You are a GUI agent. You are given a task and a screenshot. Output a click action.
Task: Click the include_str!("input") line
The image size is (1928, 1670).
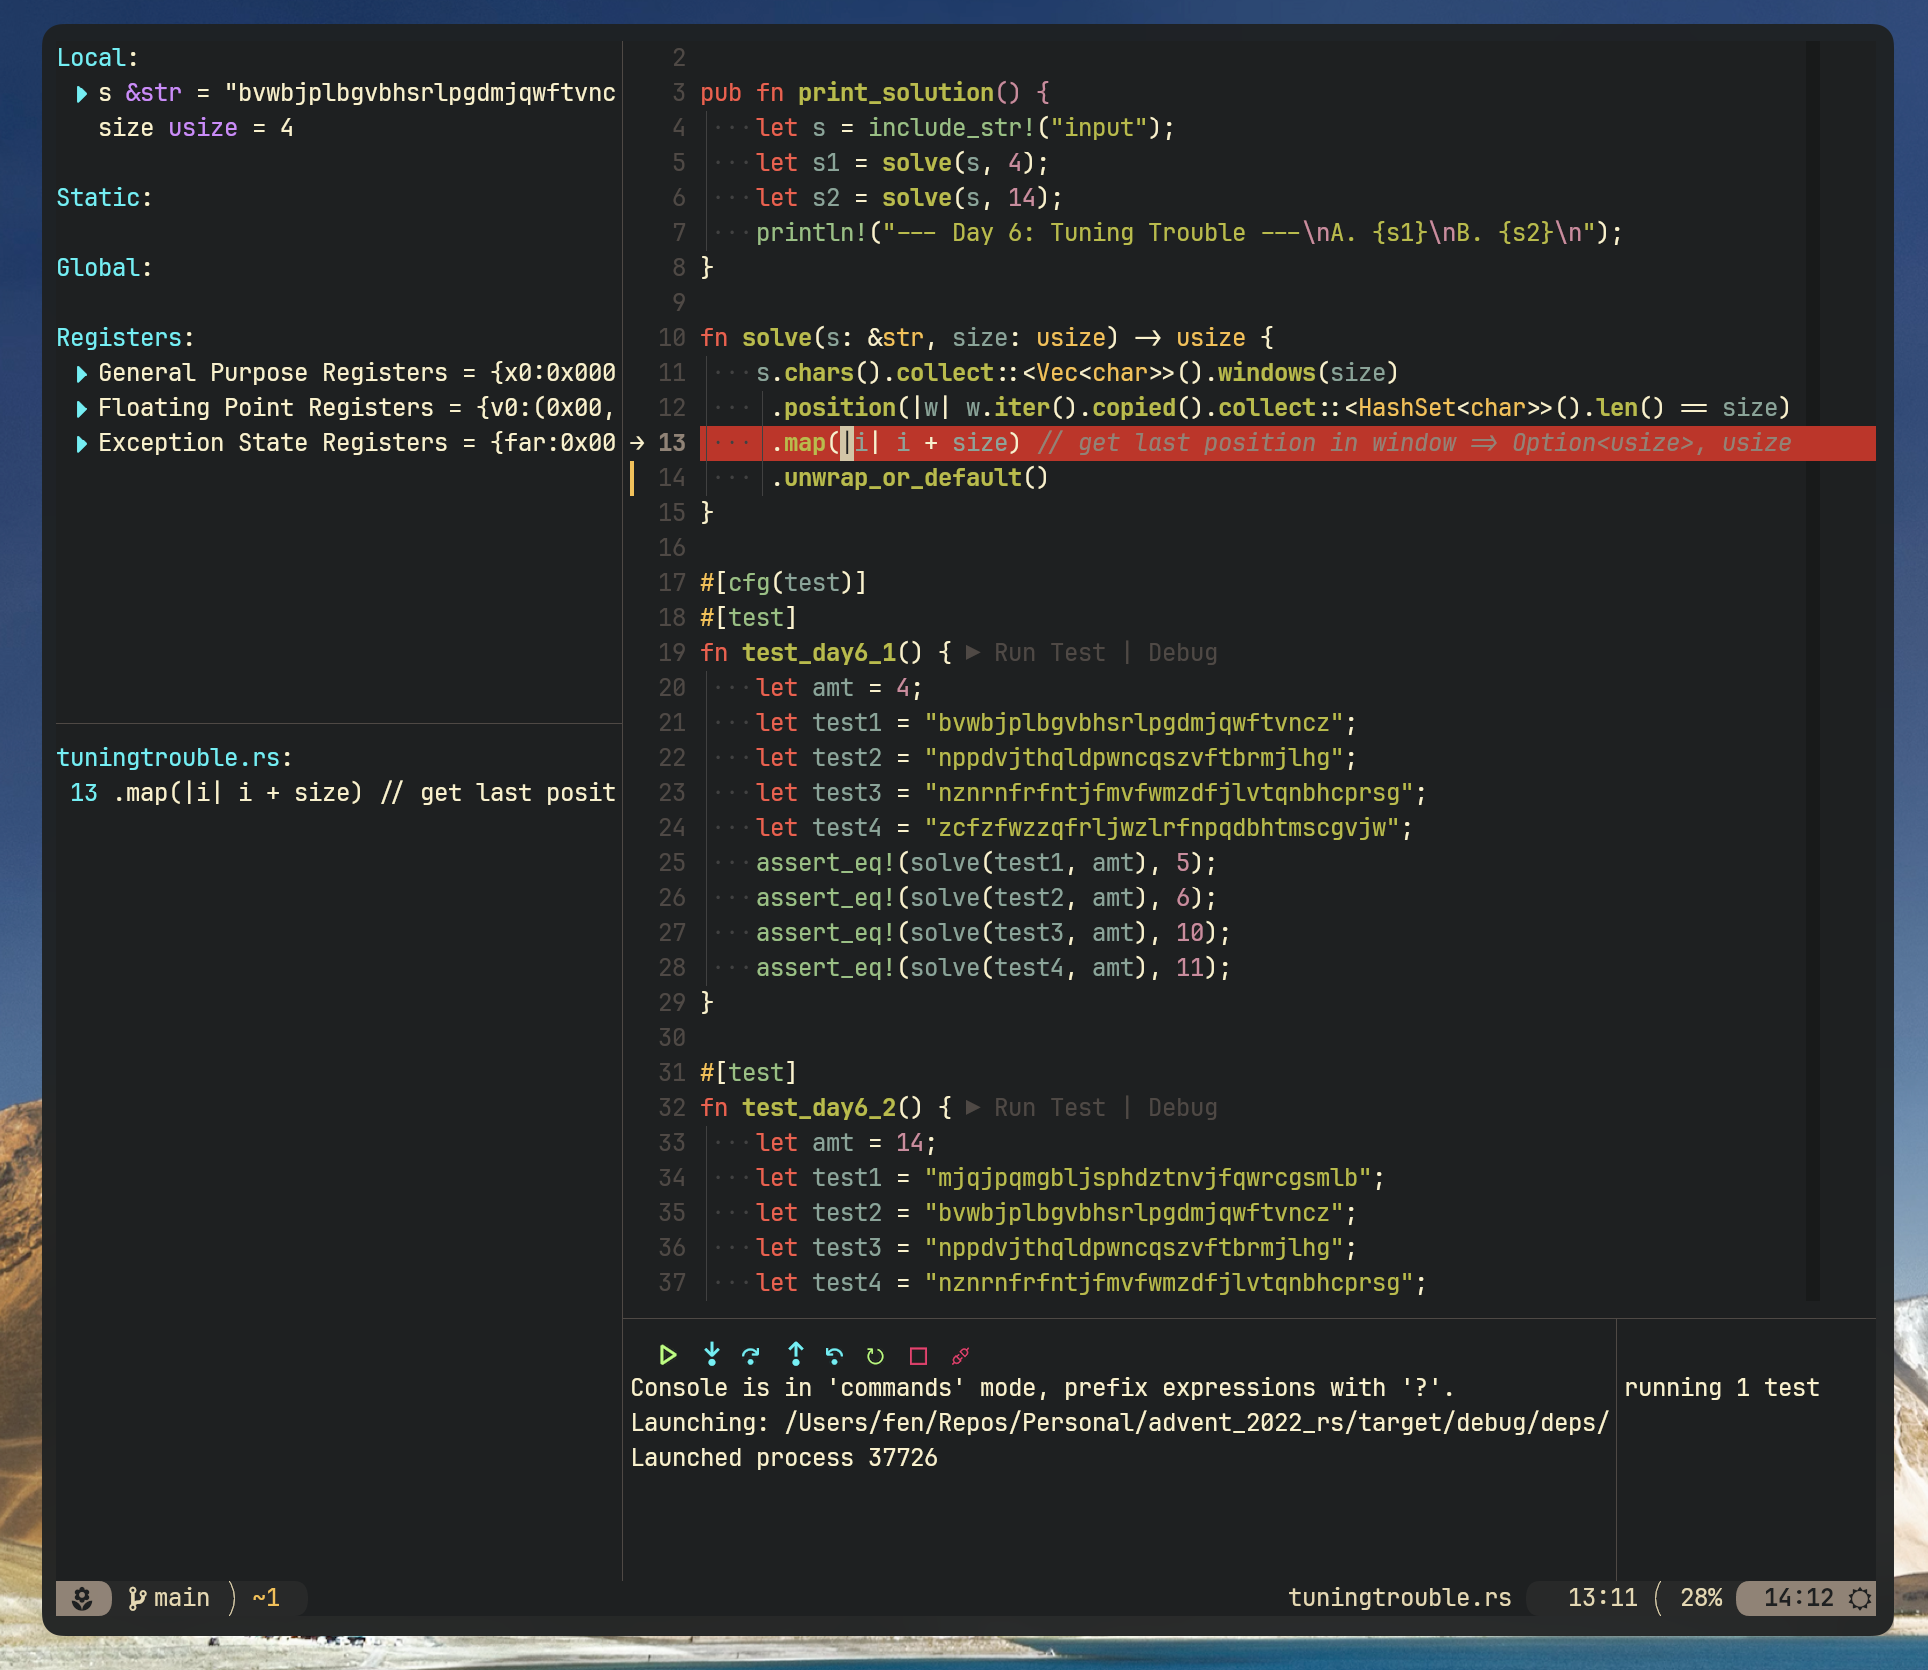click(965, 128)
